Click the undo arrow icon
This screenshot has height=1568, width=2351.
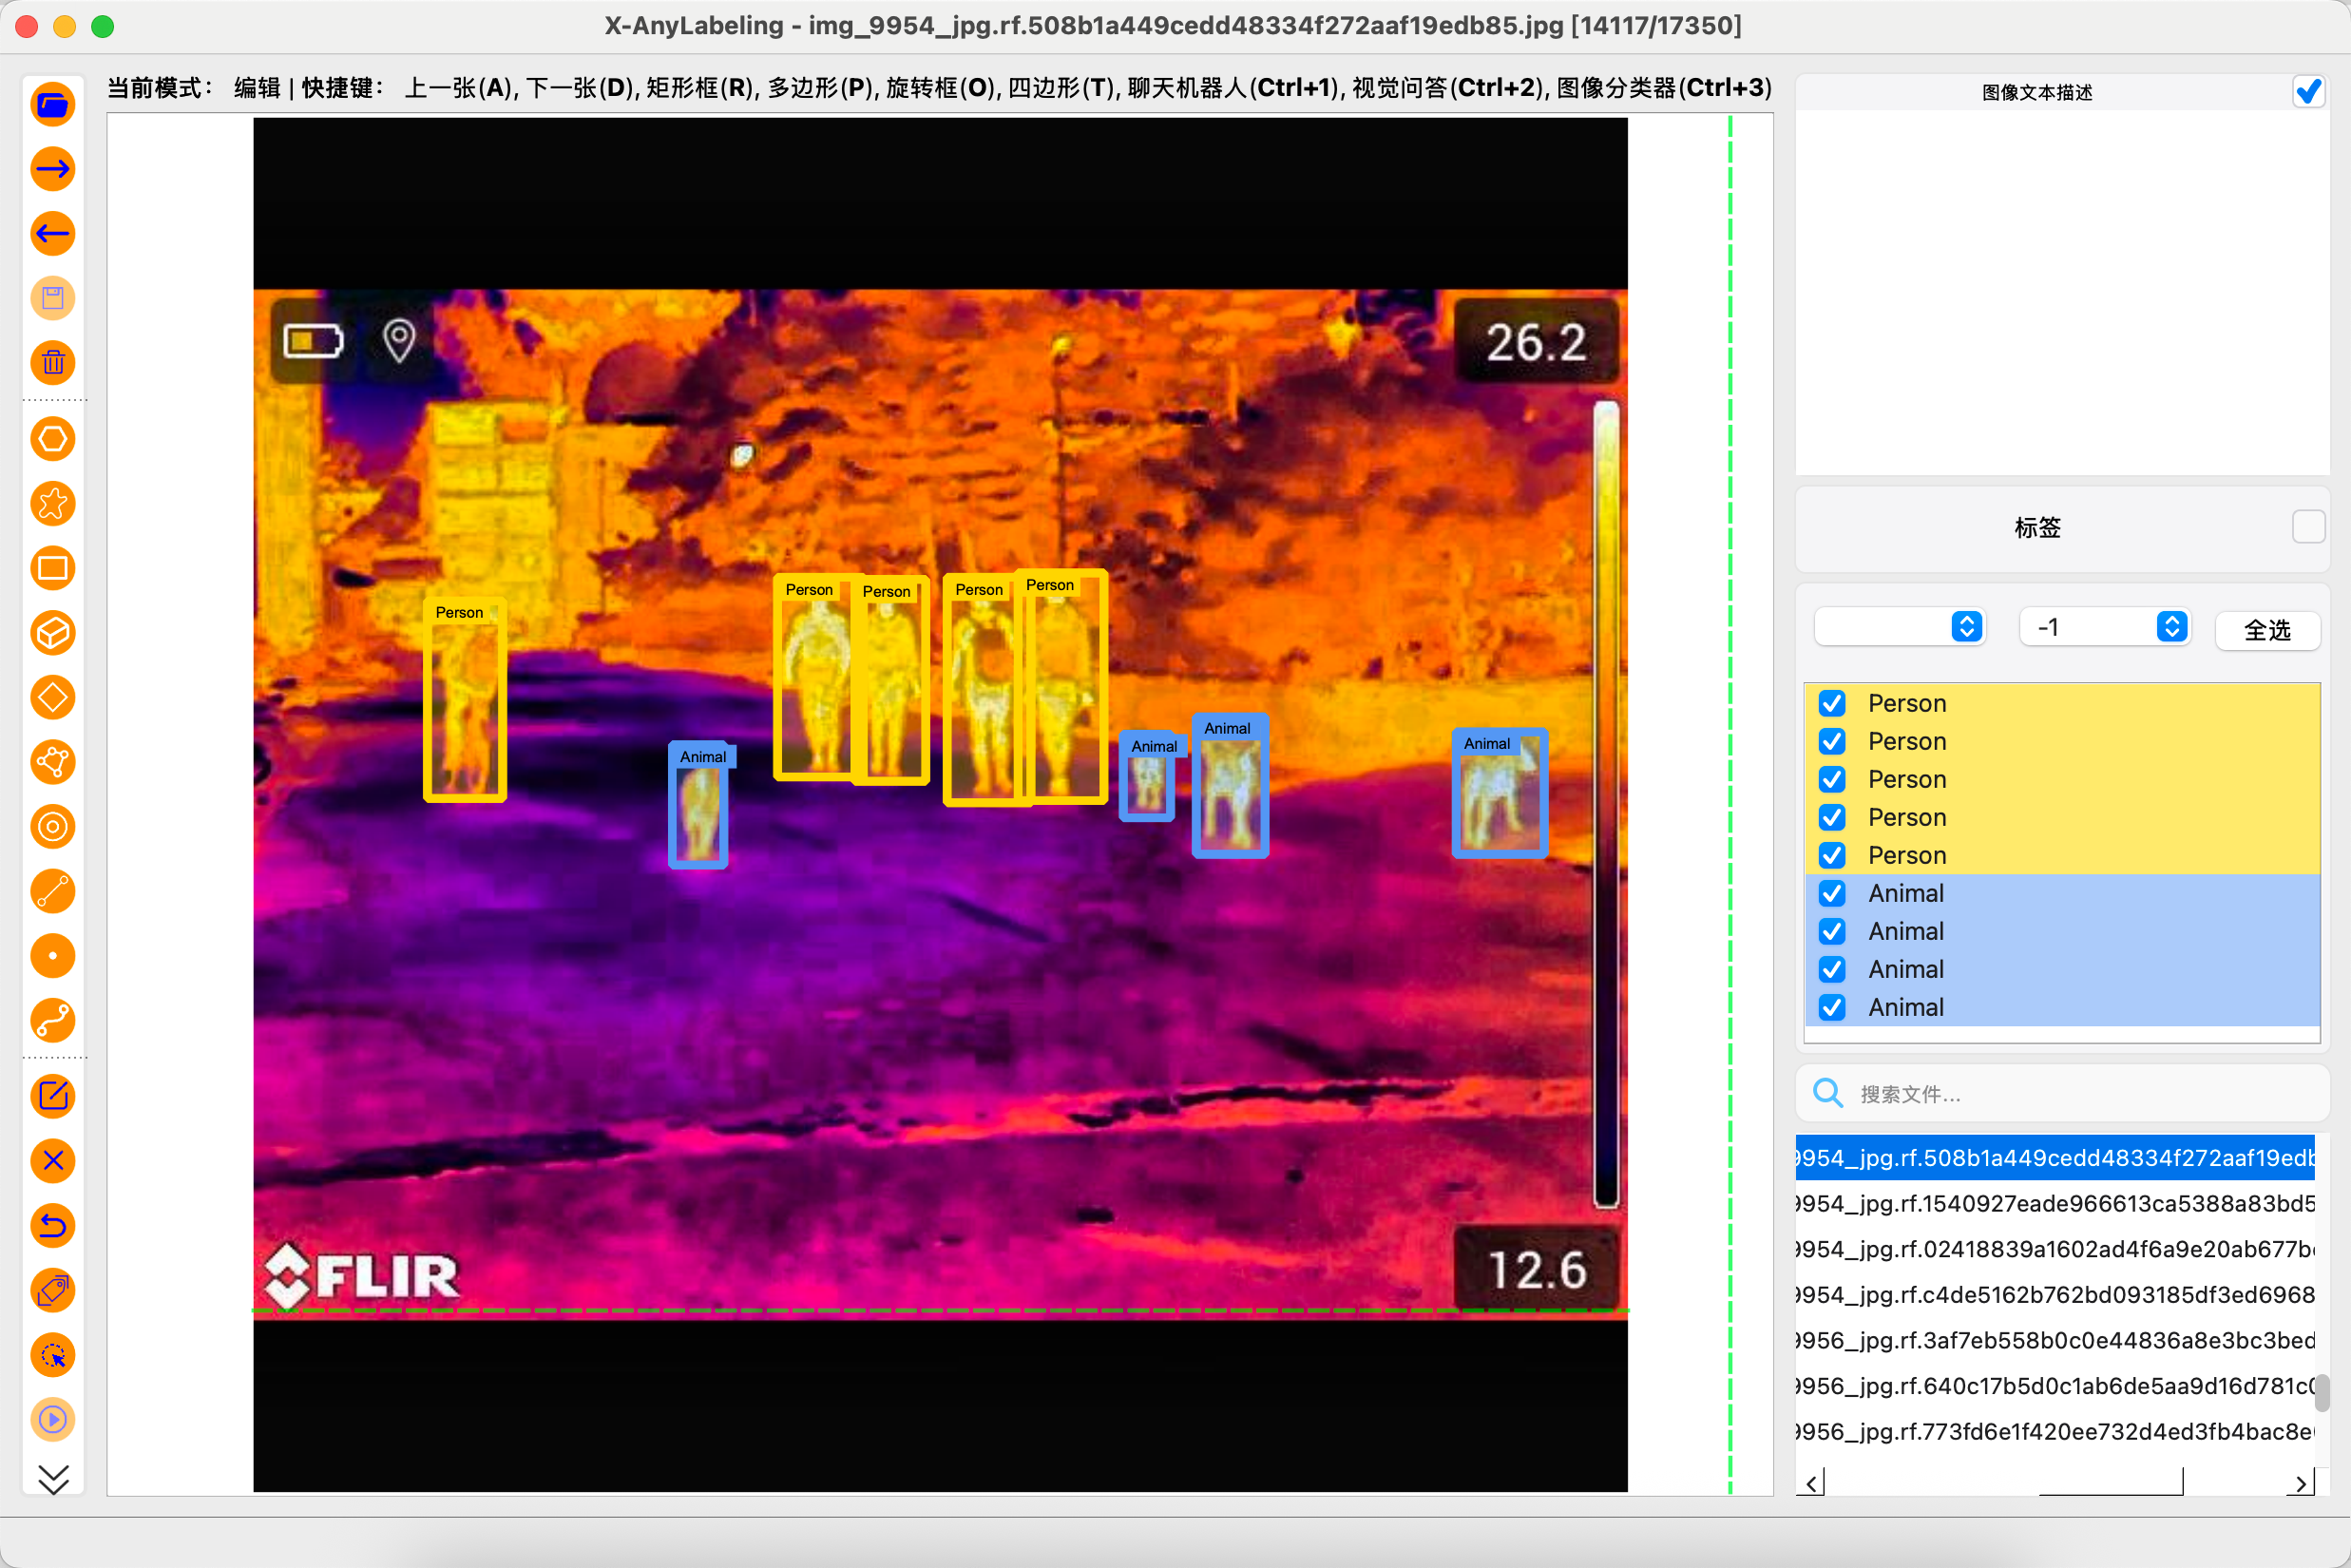point(53,1225)
